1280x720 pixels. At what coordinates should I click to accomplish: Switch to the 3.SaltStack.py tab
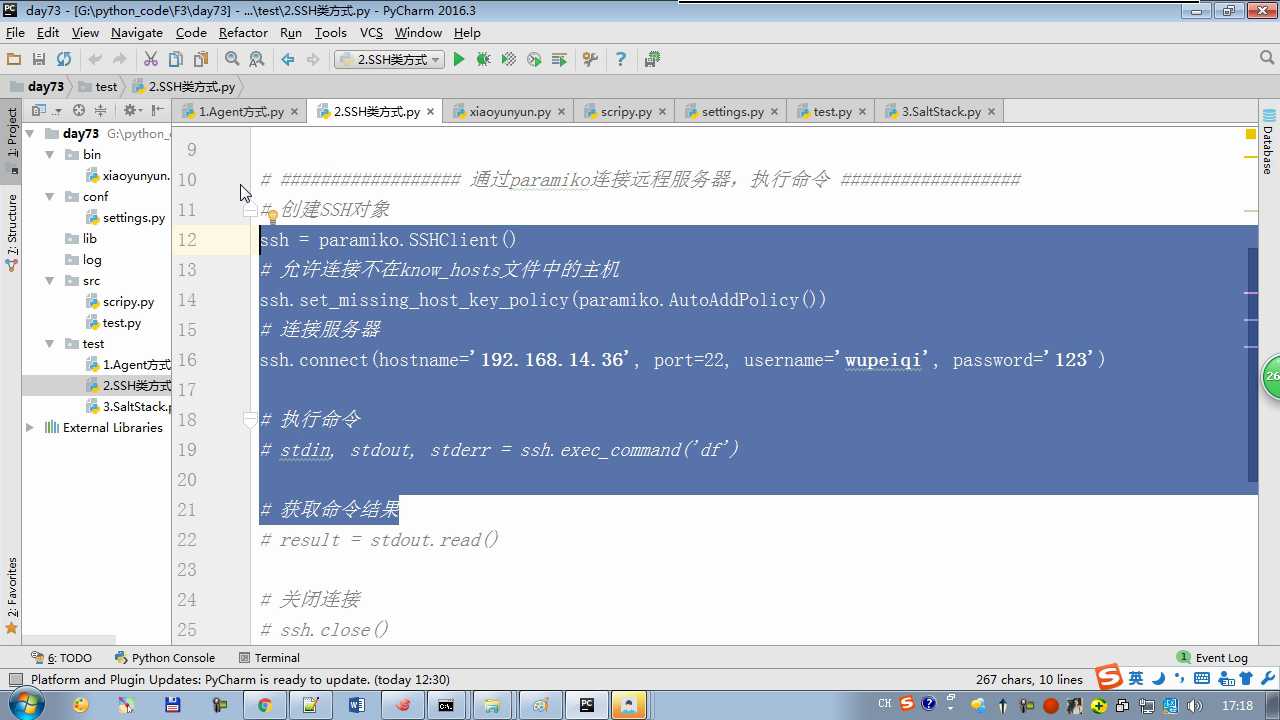pos(940,112)
